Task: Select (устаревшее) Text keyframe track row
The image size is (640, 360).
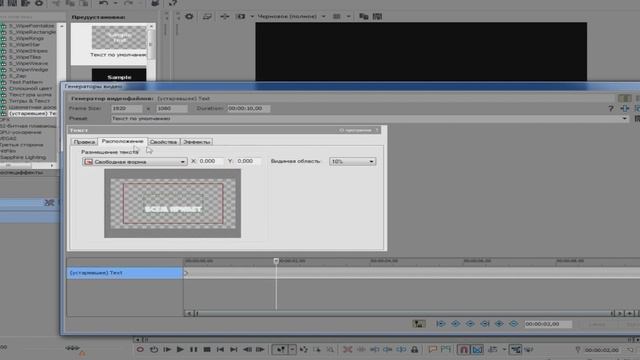Action: [x=124, y=273]
